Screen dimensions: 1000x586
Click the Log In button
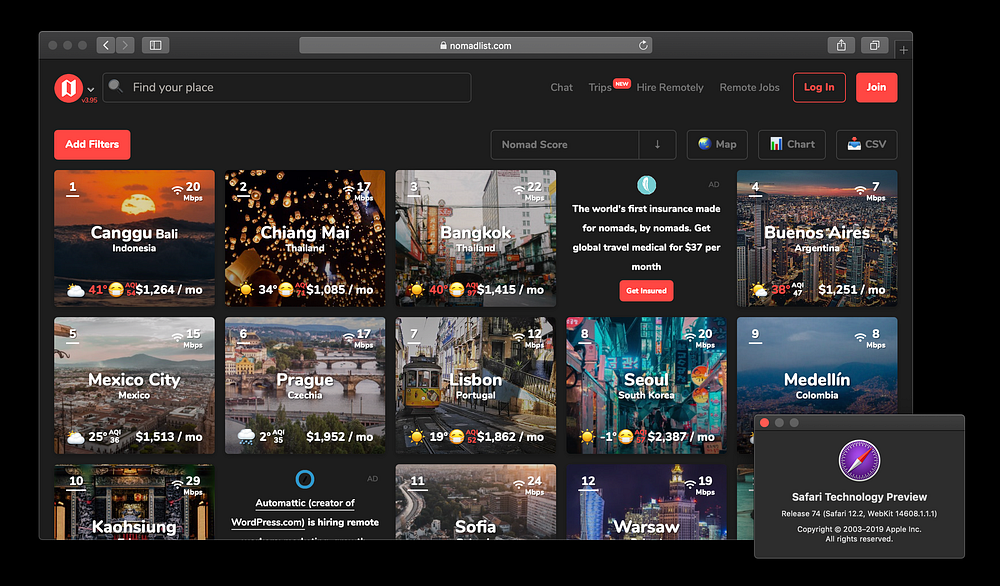coord(819,87)
